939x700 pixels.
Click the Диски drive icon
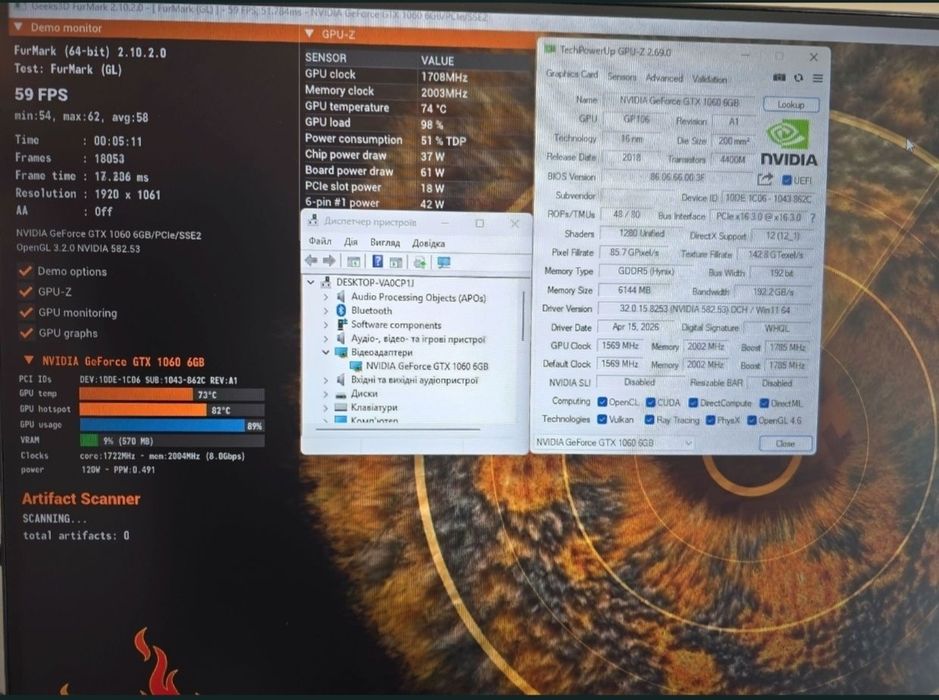341,394
